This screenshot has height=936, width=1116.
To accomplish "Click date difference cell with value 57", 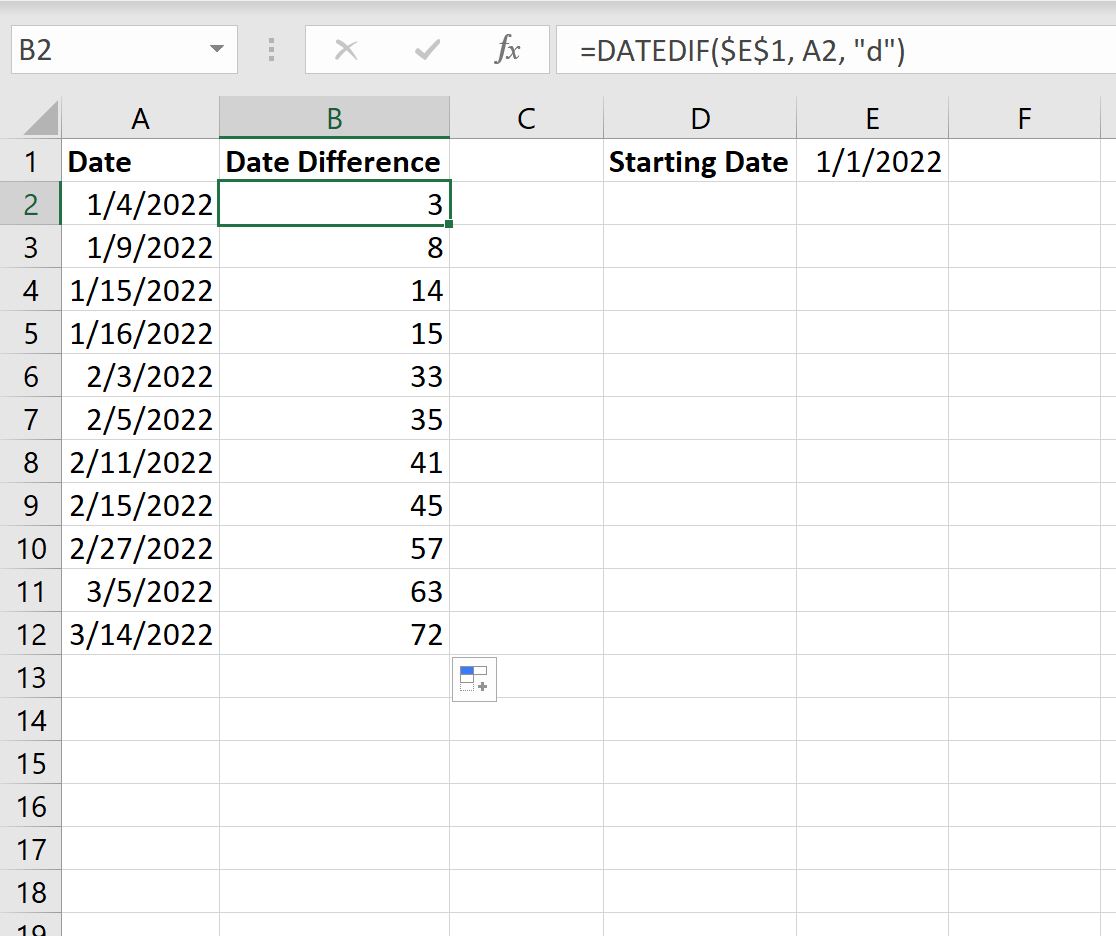I will pos(335,548).
